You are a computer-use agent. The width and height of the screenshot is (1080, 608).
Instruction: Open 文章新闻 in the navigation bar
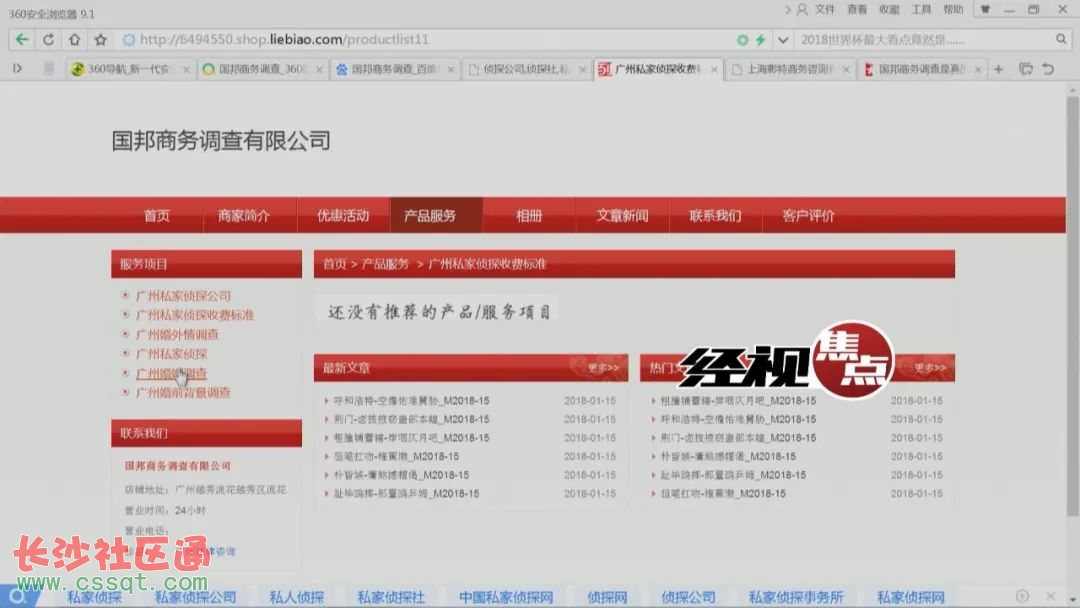tap(622, 216)
